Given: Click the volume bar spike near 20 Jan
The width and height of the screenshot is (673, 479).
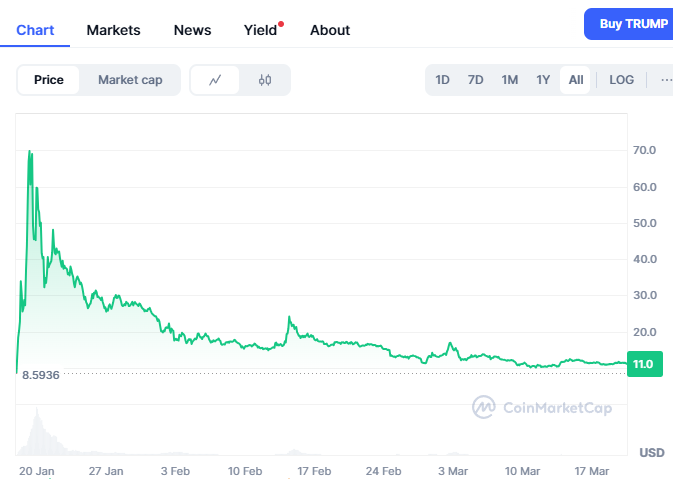Looking at the screenshot, I should coord(37,431).
